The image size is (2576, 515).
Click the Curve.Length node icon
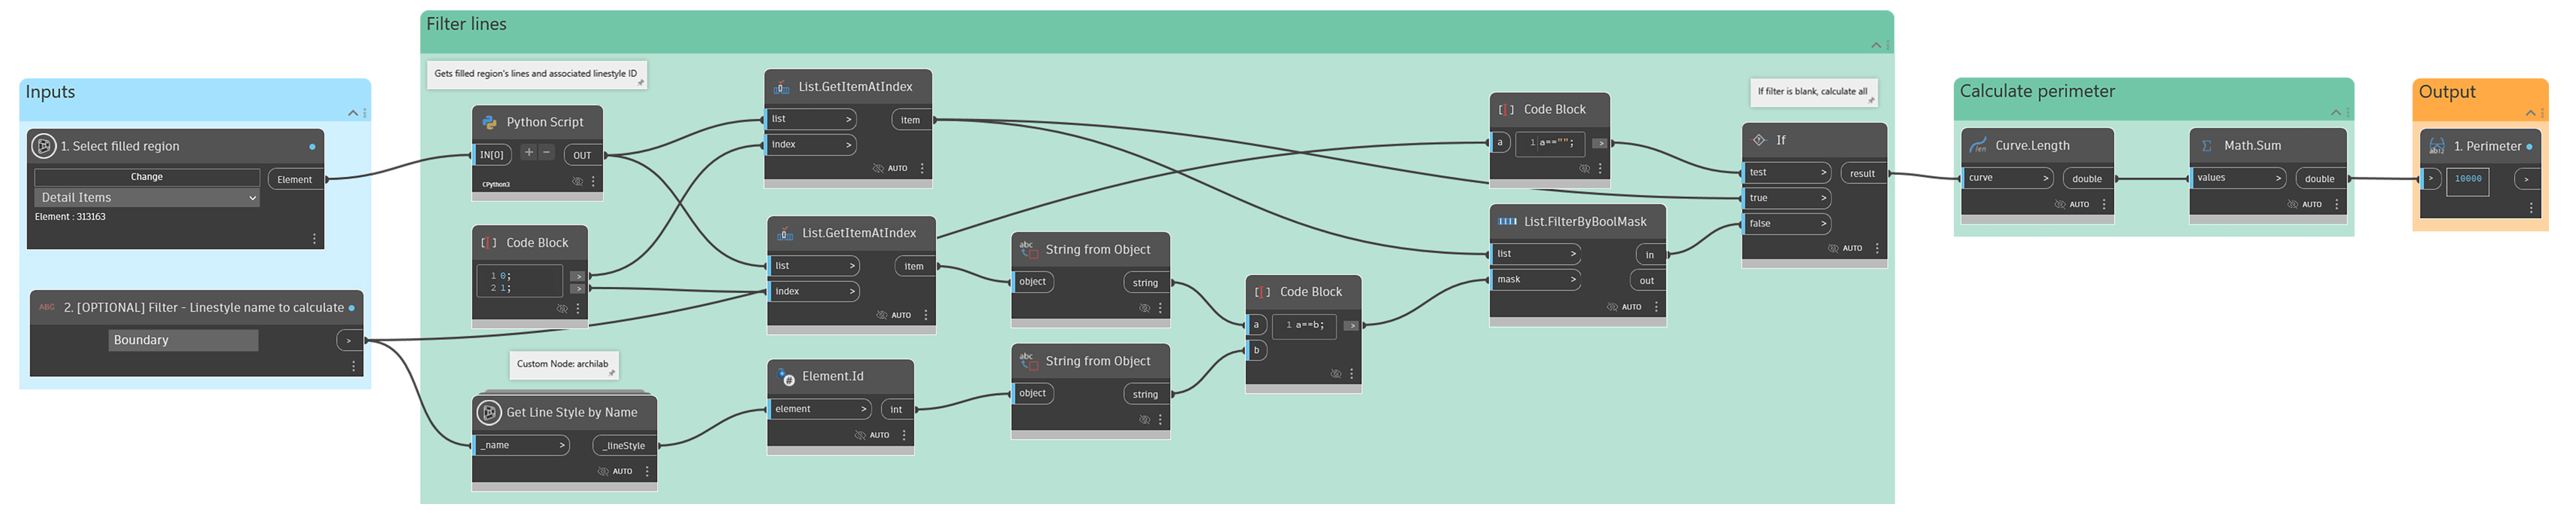click(1977, 146)
